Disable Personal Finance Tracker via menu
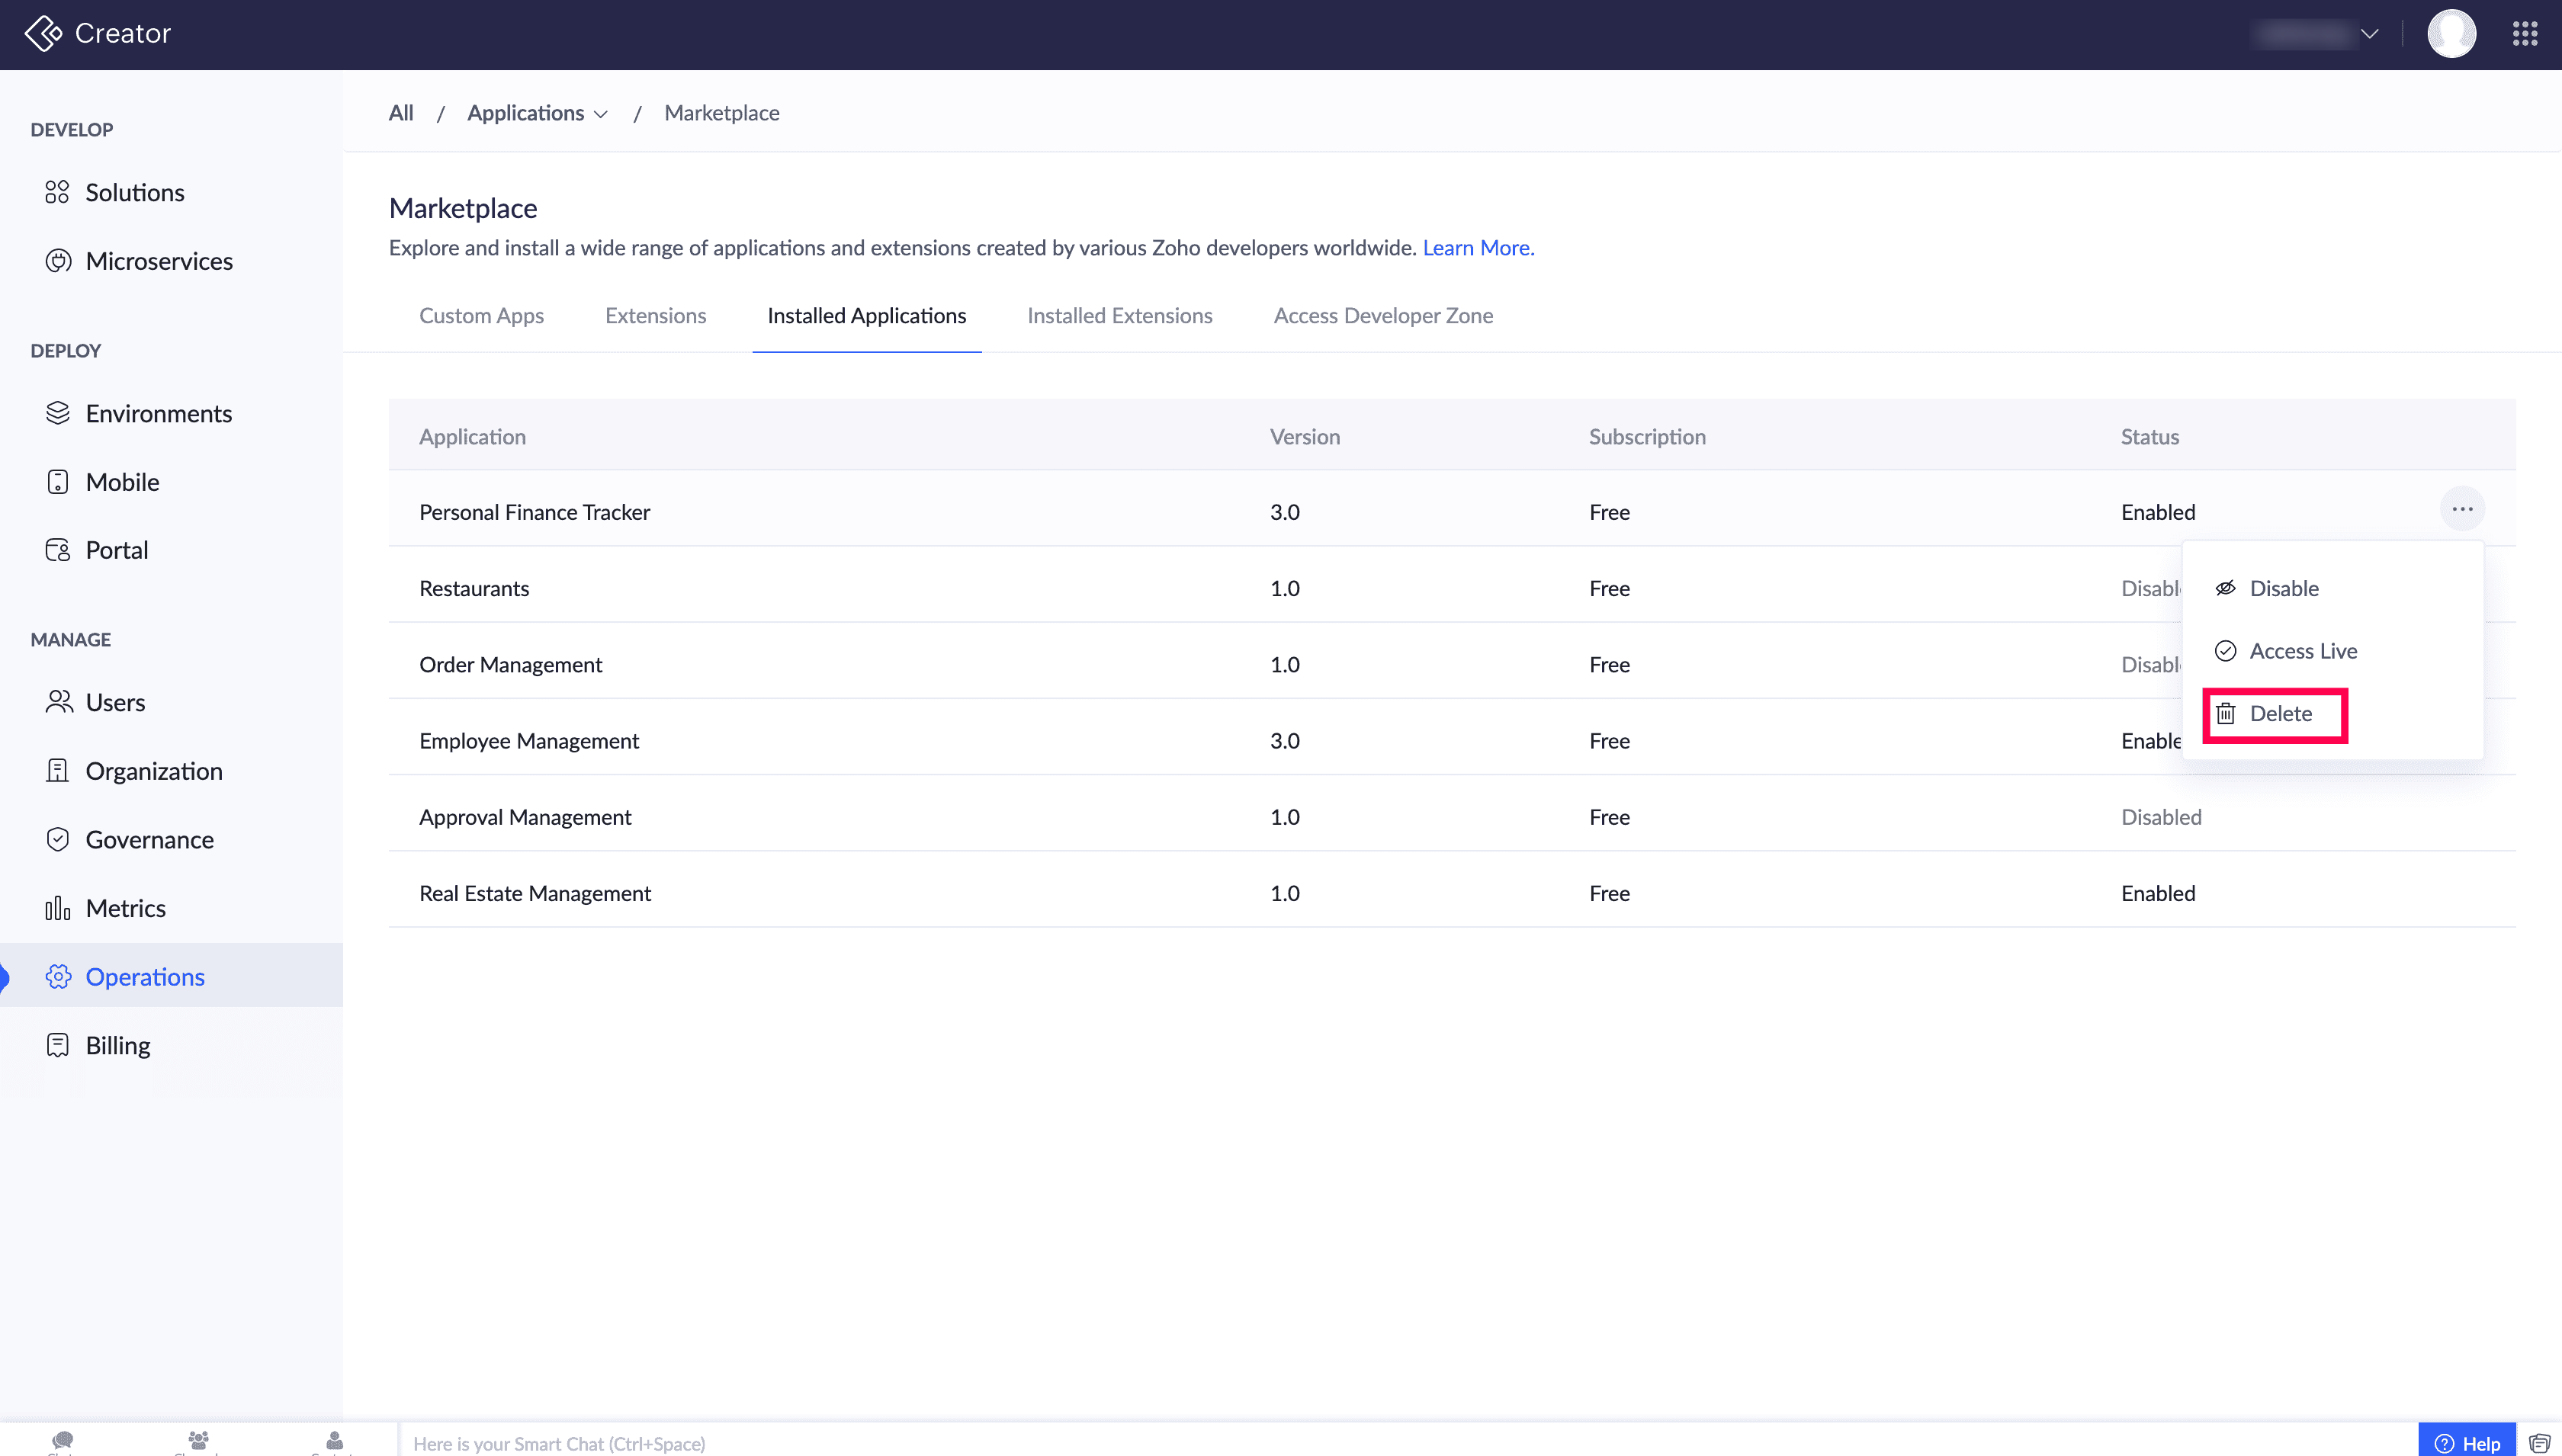Screen dimensions: 2562x1456 pos(2283,588)
